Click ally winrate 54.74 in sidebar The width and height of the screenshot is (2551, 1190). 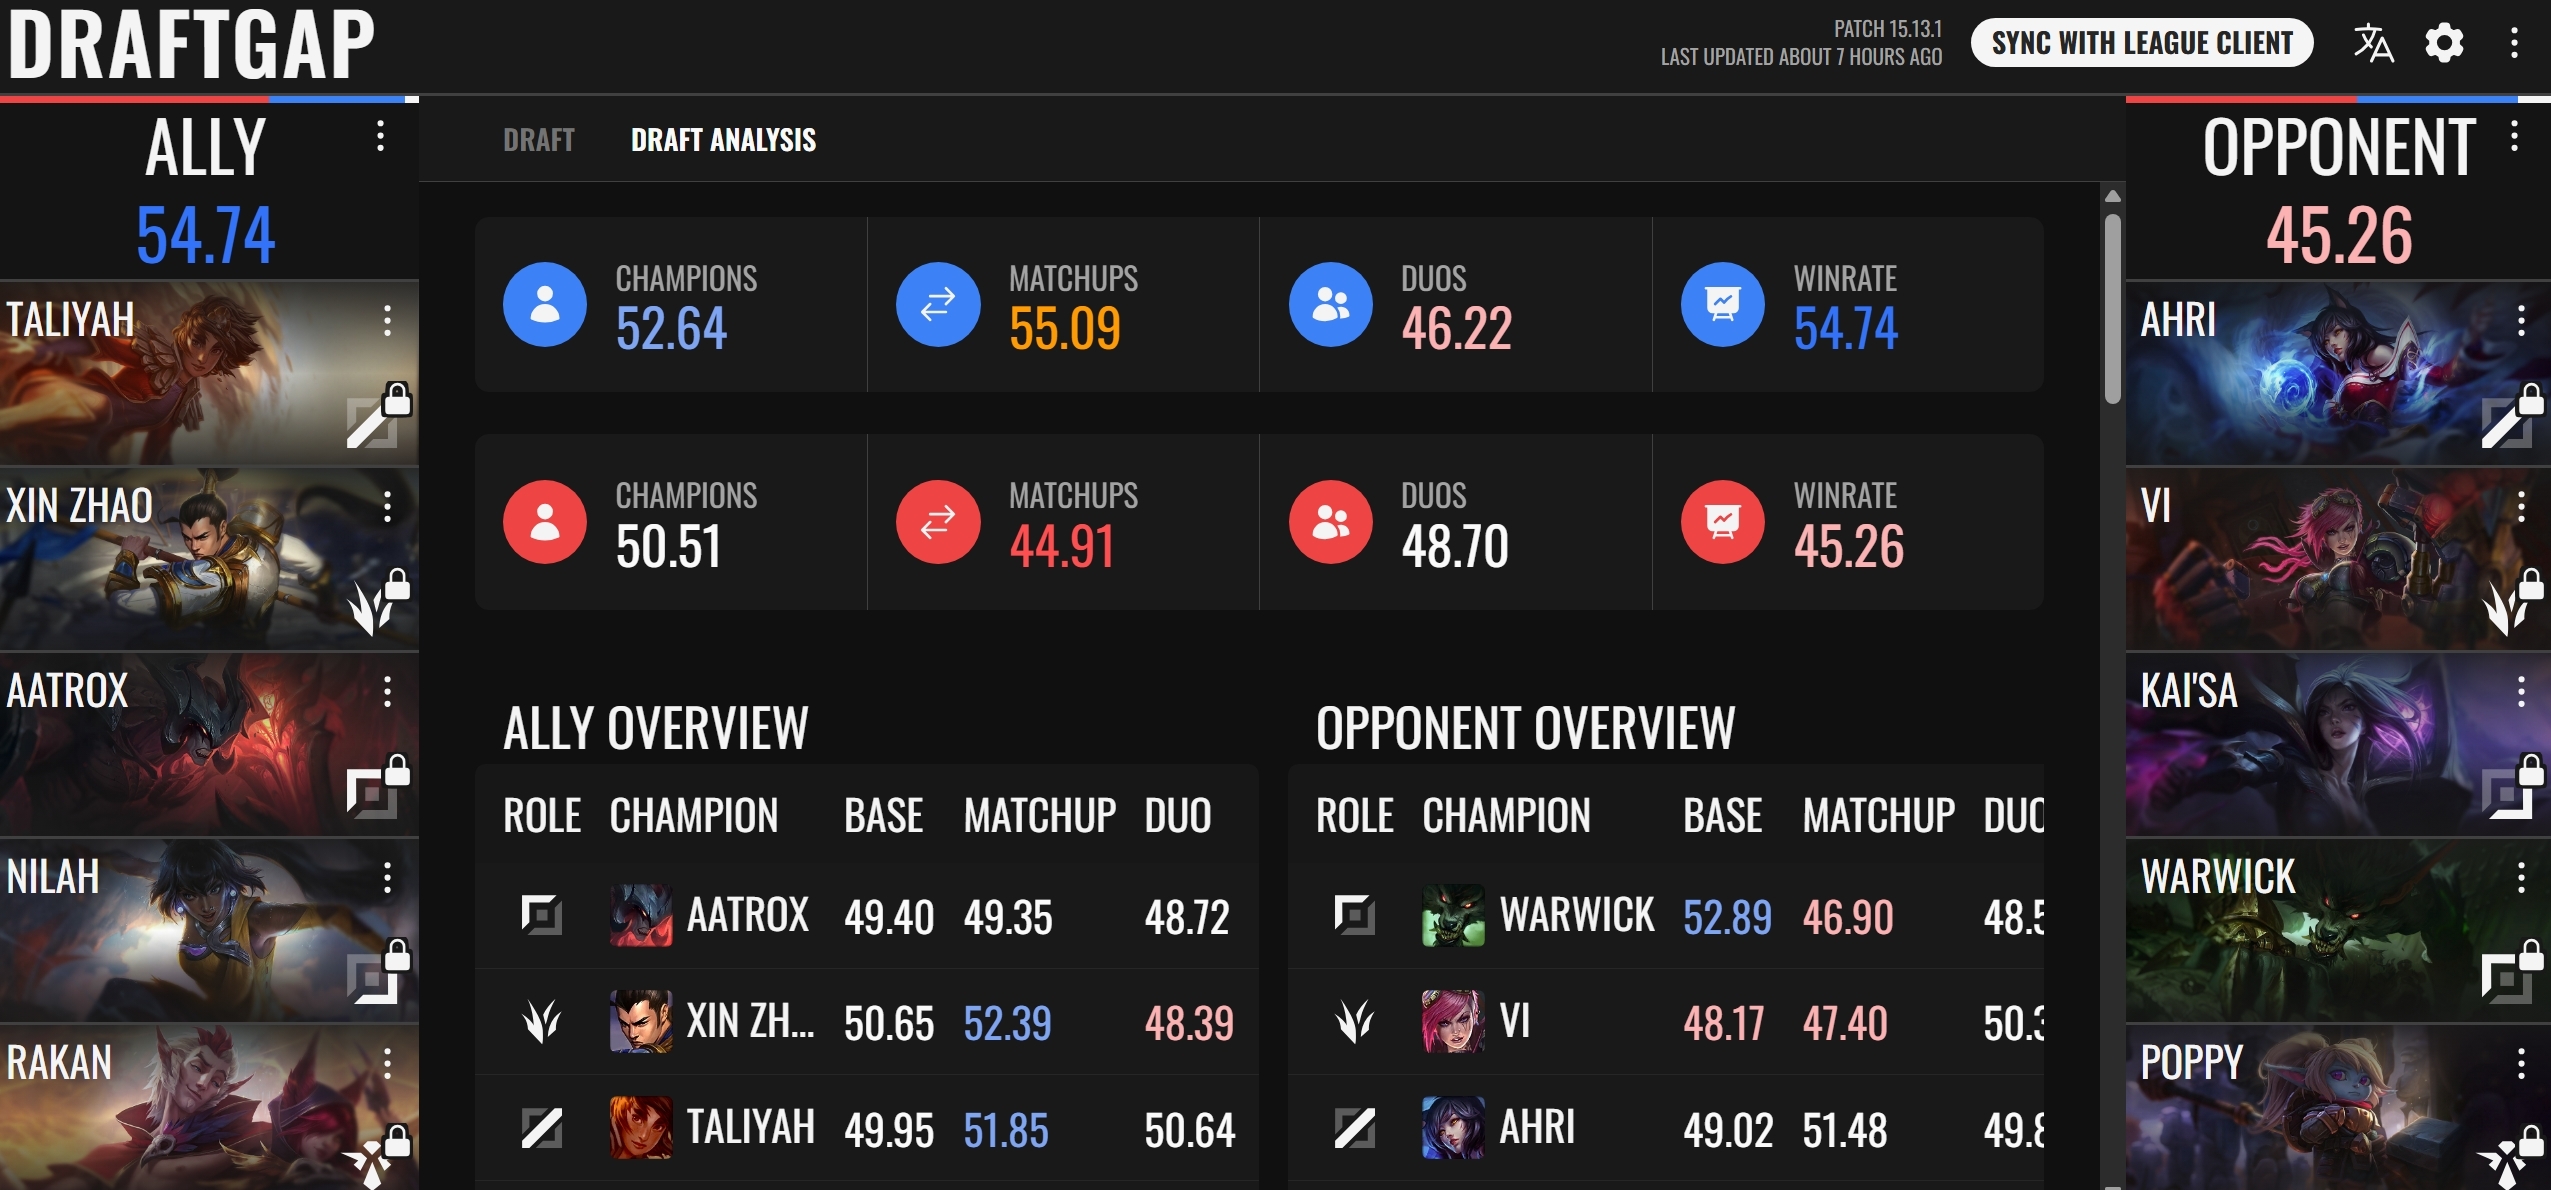[x=205, y=235]
